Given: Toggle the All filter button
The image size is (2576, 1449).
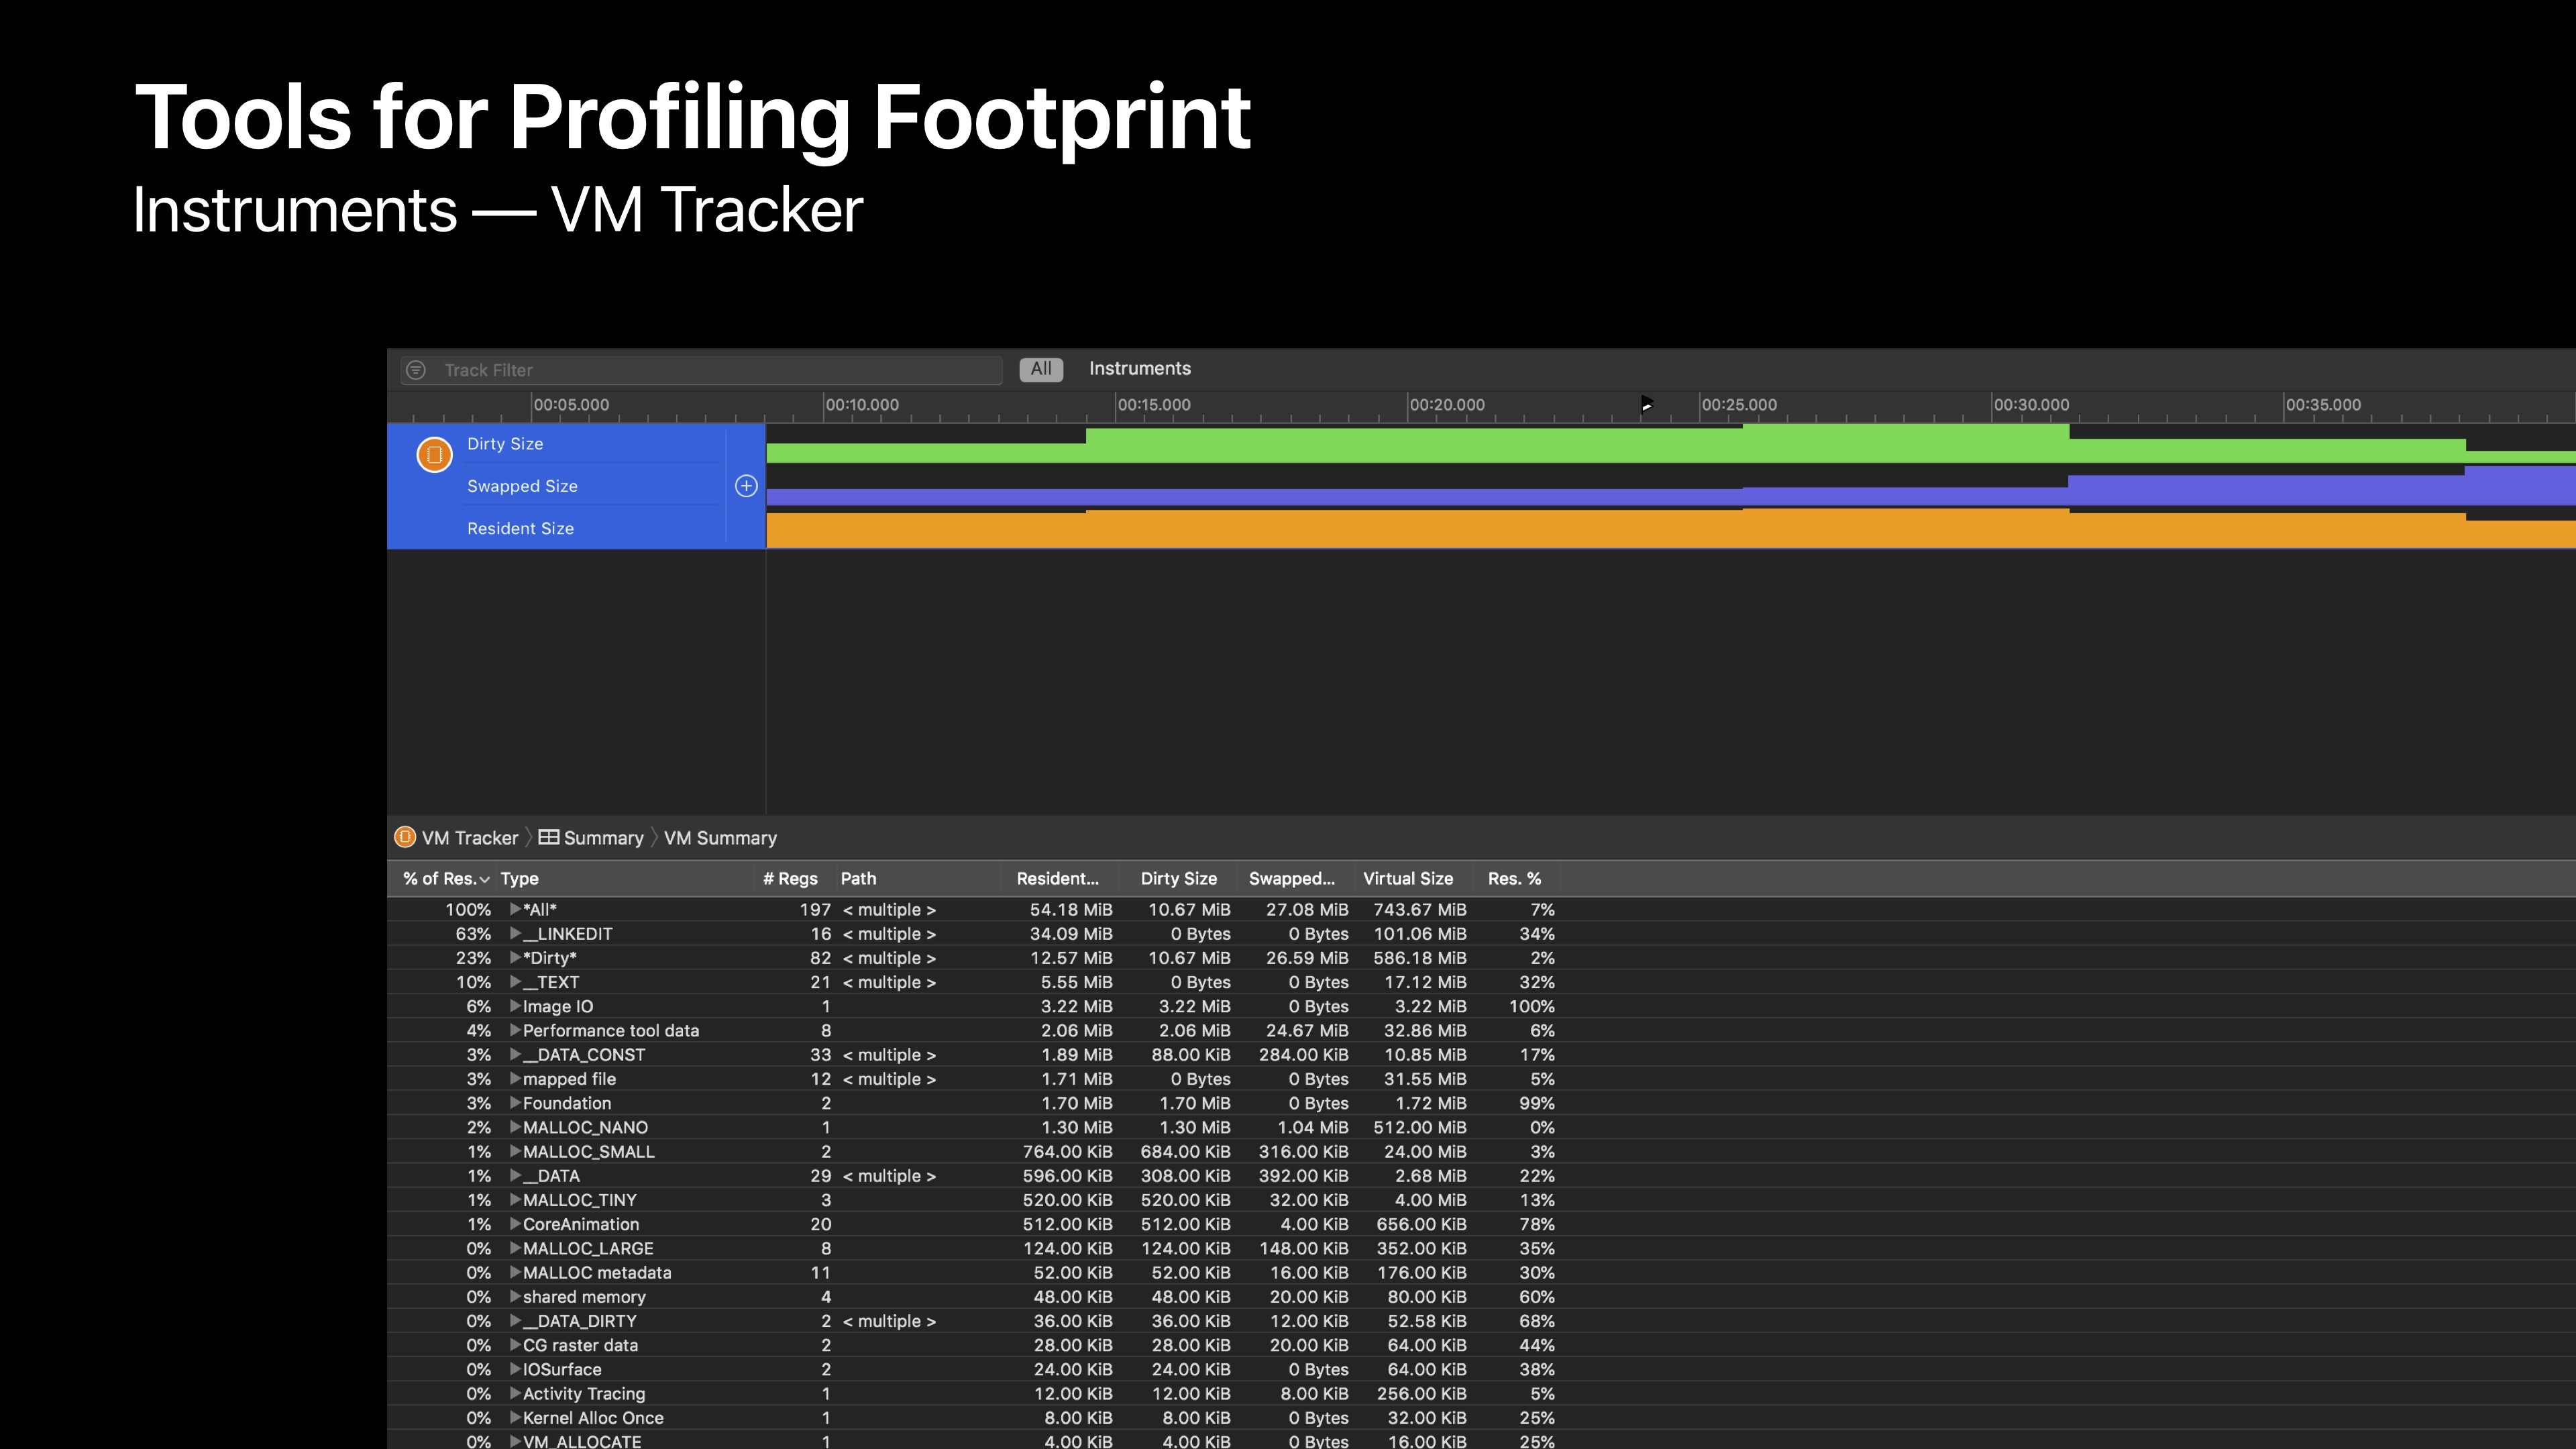Looking at the screenshot, I should tap(1040, 369).
